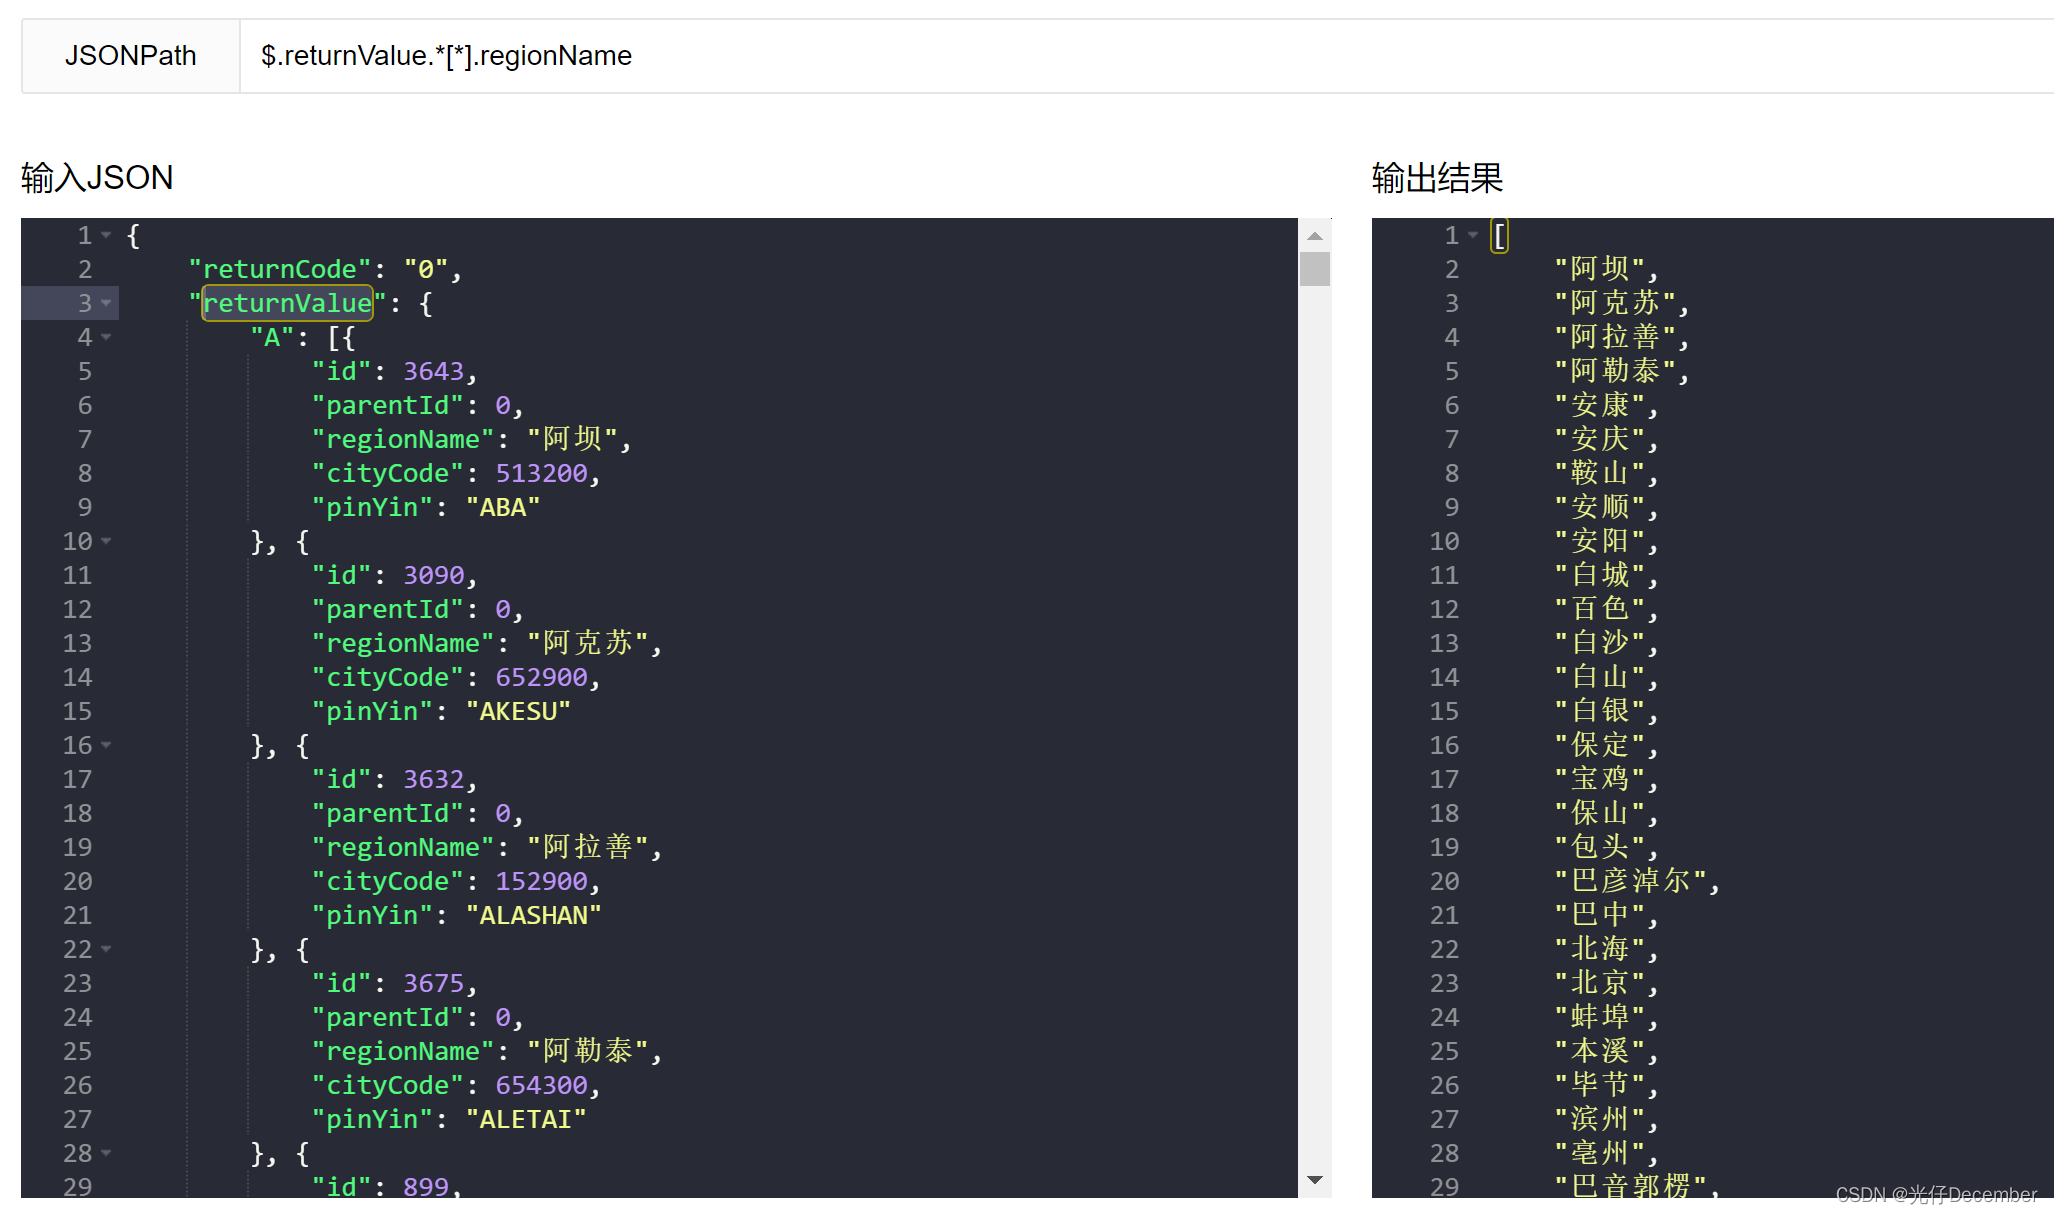Click the scrollbar up arrow in input editor
This screenshot has height=1214, width=2054.
pos(1315,236)
